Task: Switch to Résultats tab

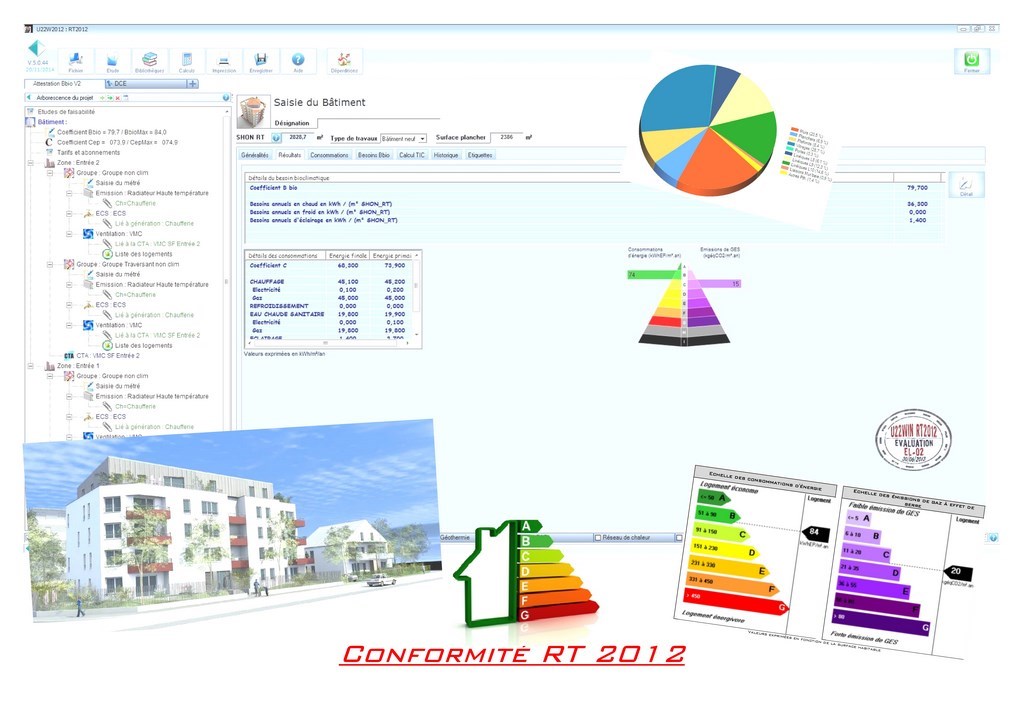Action: tap(289, 155)
